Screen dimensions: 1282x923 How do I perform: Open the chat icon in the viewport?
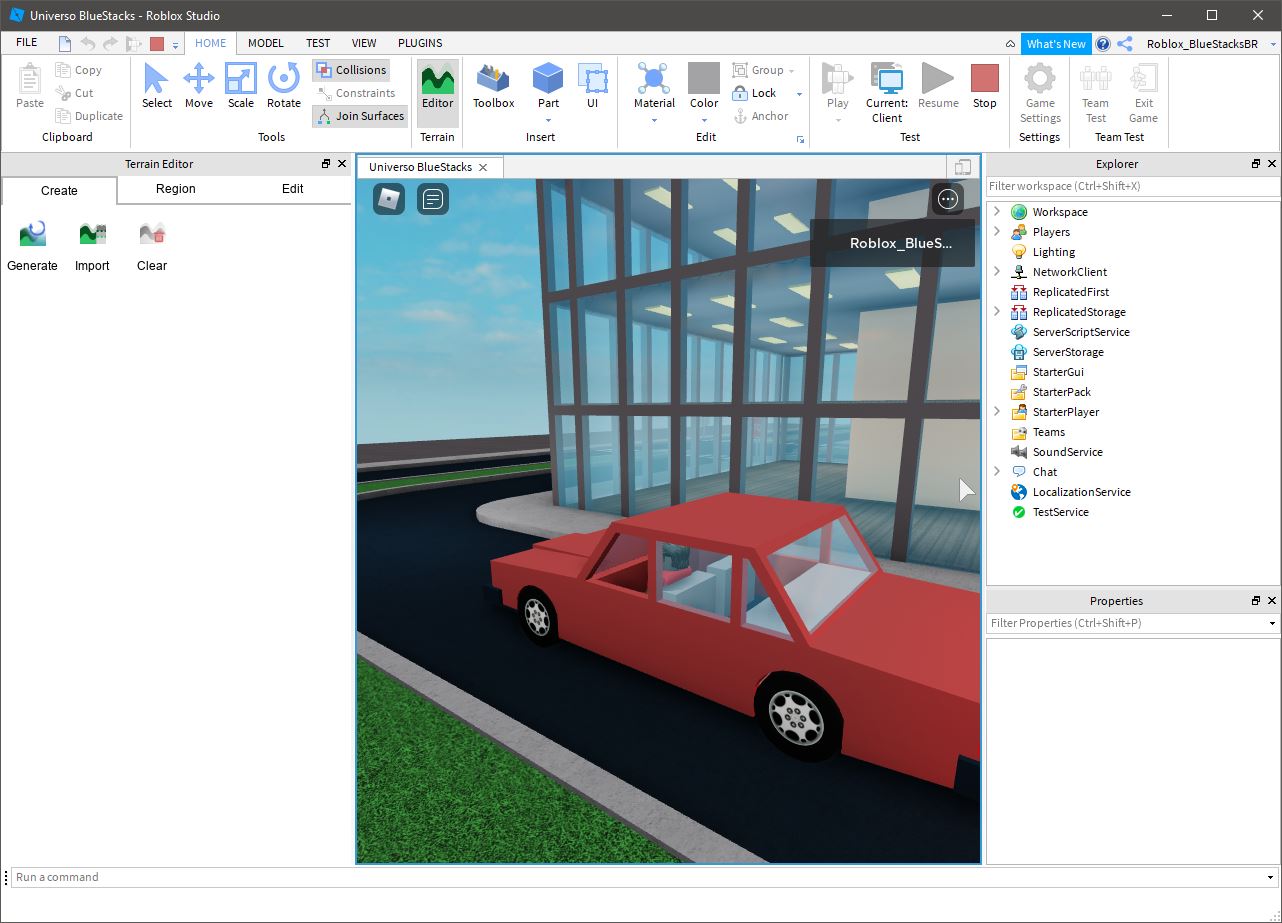pos(432,199)
